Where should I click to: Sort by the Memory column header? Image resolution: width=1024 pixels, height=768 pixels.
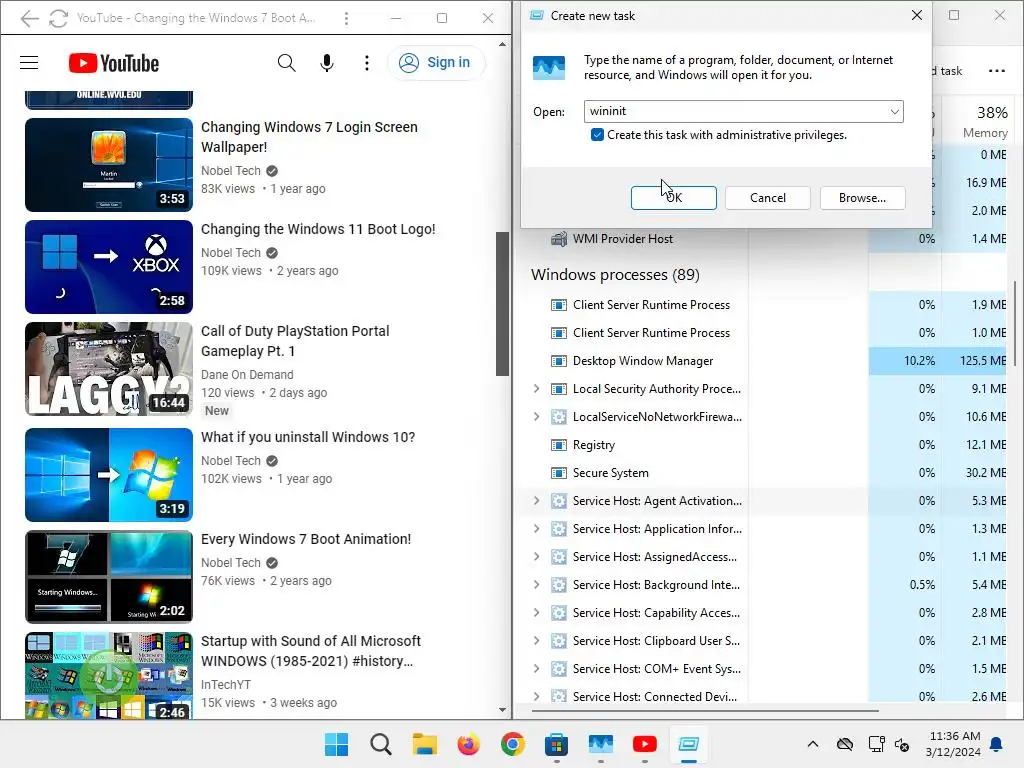[x=984, y=122]
